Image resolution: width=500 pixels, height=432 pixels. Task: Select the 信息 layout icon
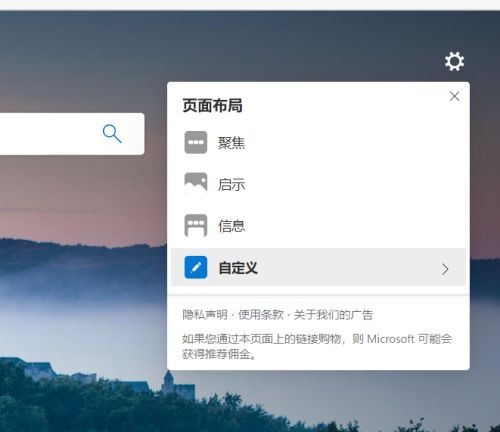[196, 226]
